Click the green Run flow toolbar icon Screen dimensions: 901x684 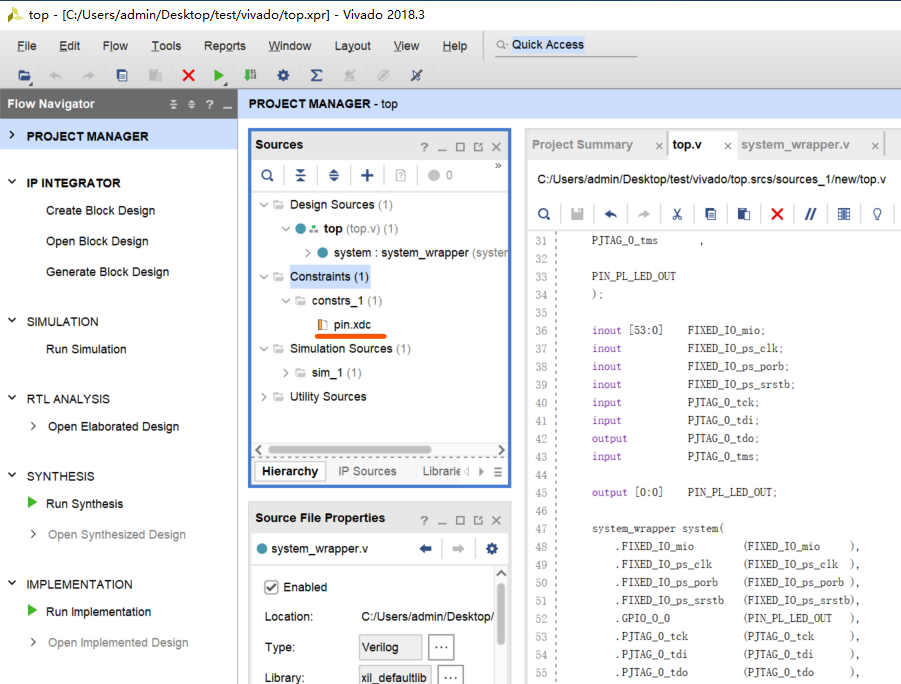tap(219, 75)
